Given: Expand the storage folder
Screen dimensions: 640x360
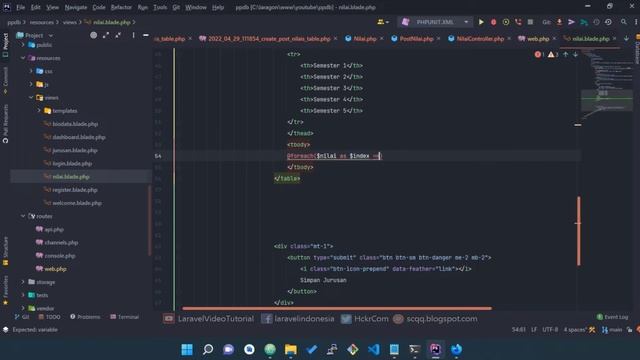Looking at the screenshot, I should (x=23, y=282).
